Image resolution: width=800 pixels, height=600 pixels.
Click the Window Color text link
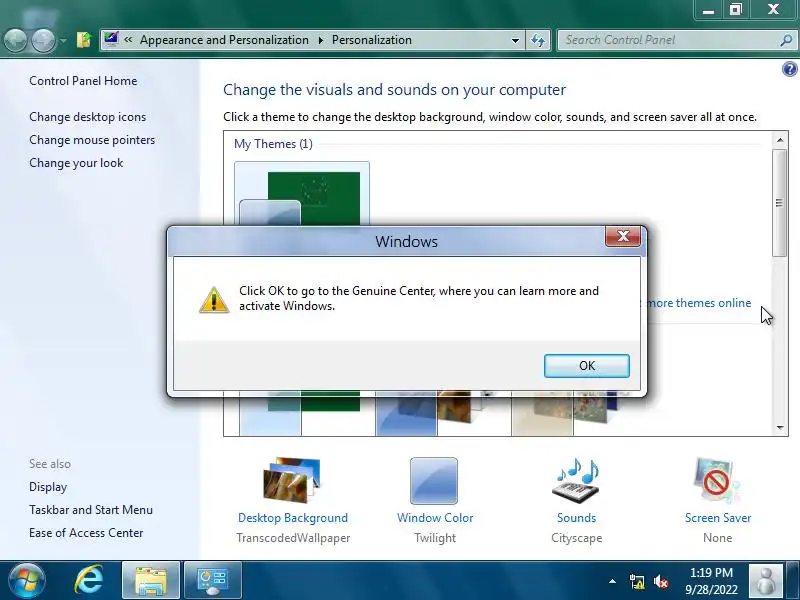click(435, 518)
